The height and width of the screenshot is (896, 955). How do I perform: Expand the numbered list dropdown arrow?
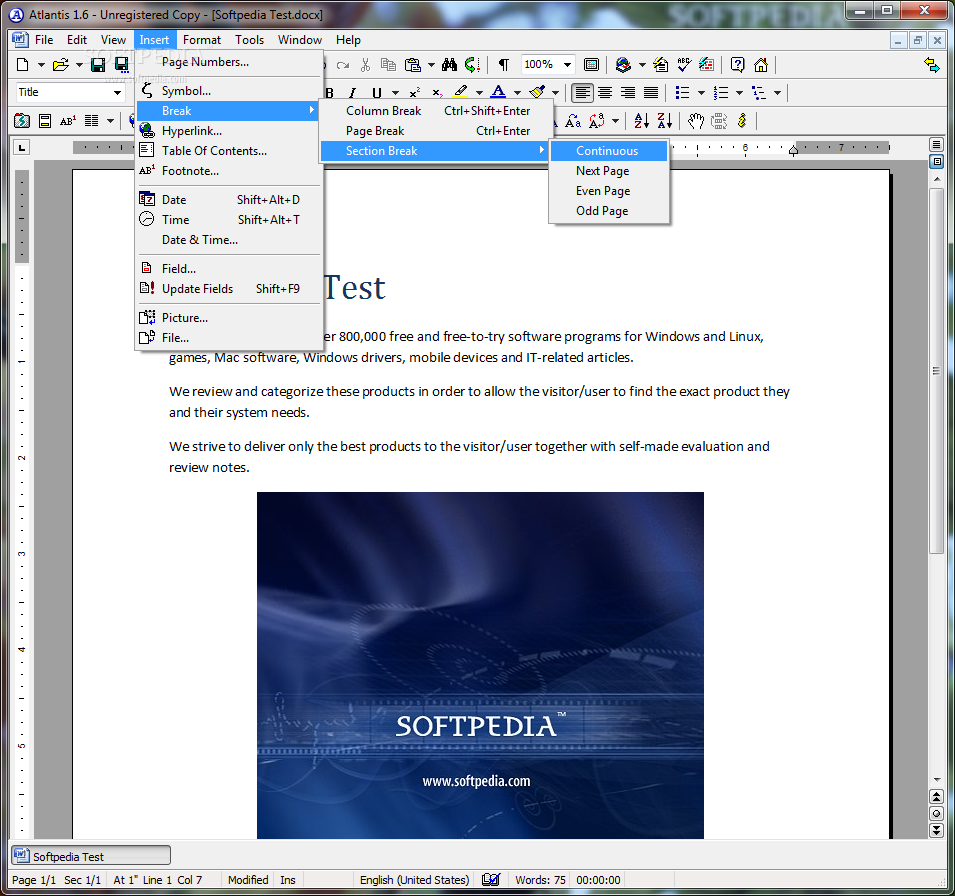coord(739,93)
